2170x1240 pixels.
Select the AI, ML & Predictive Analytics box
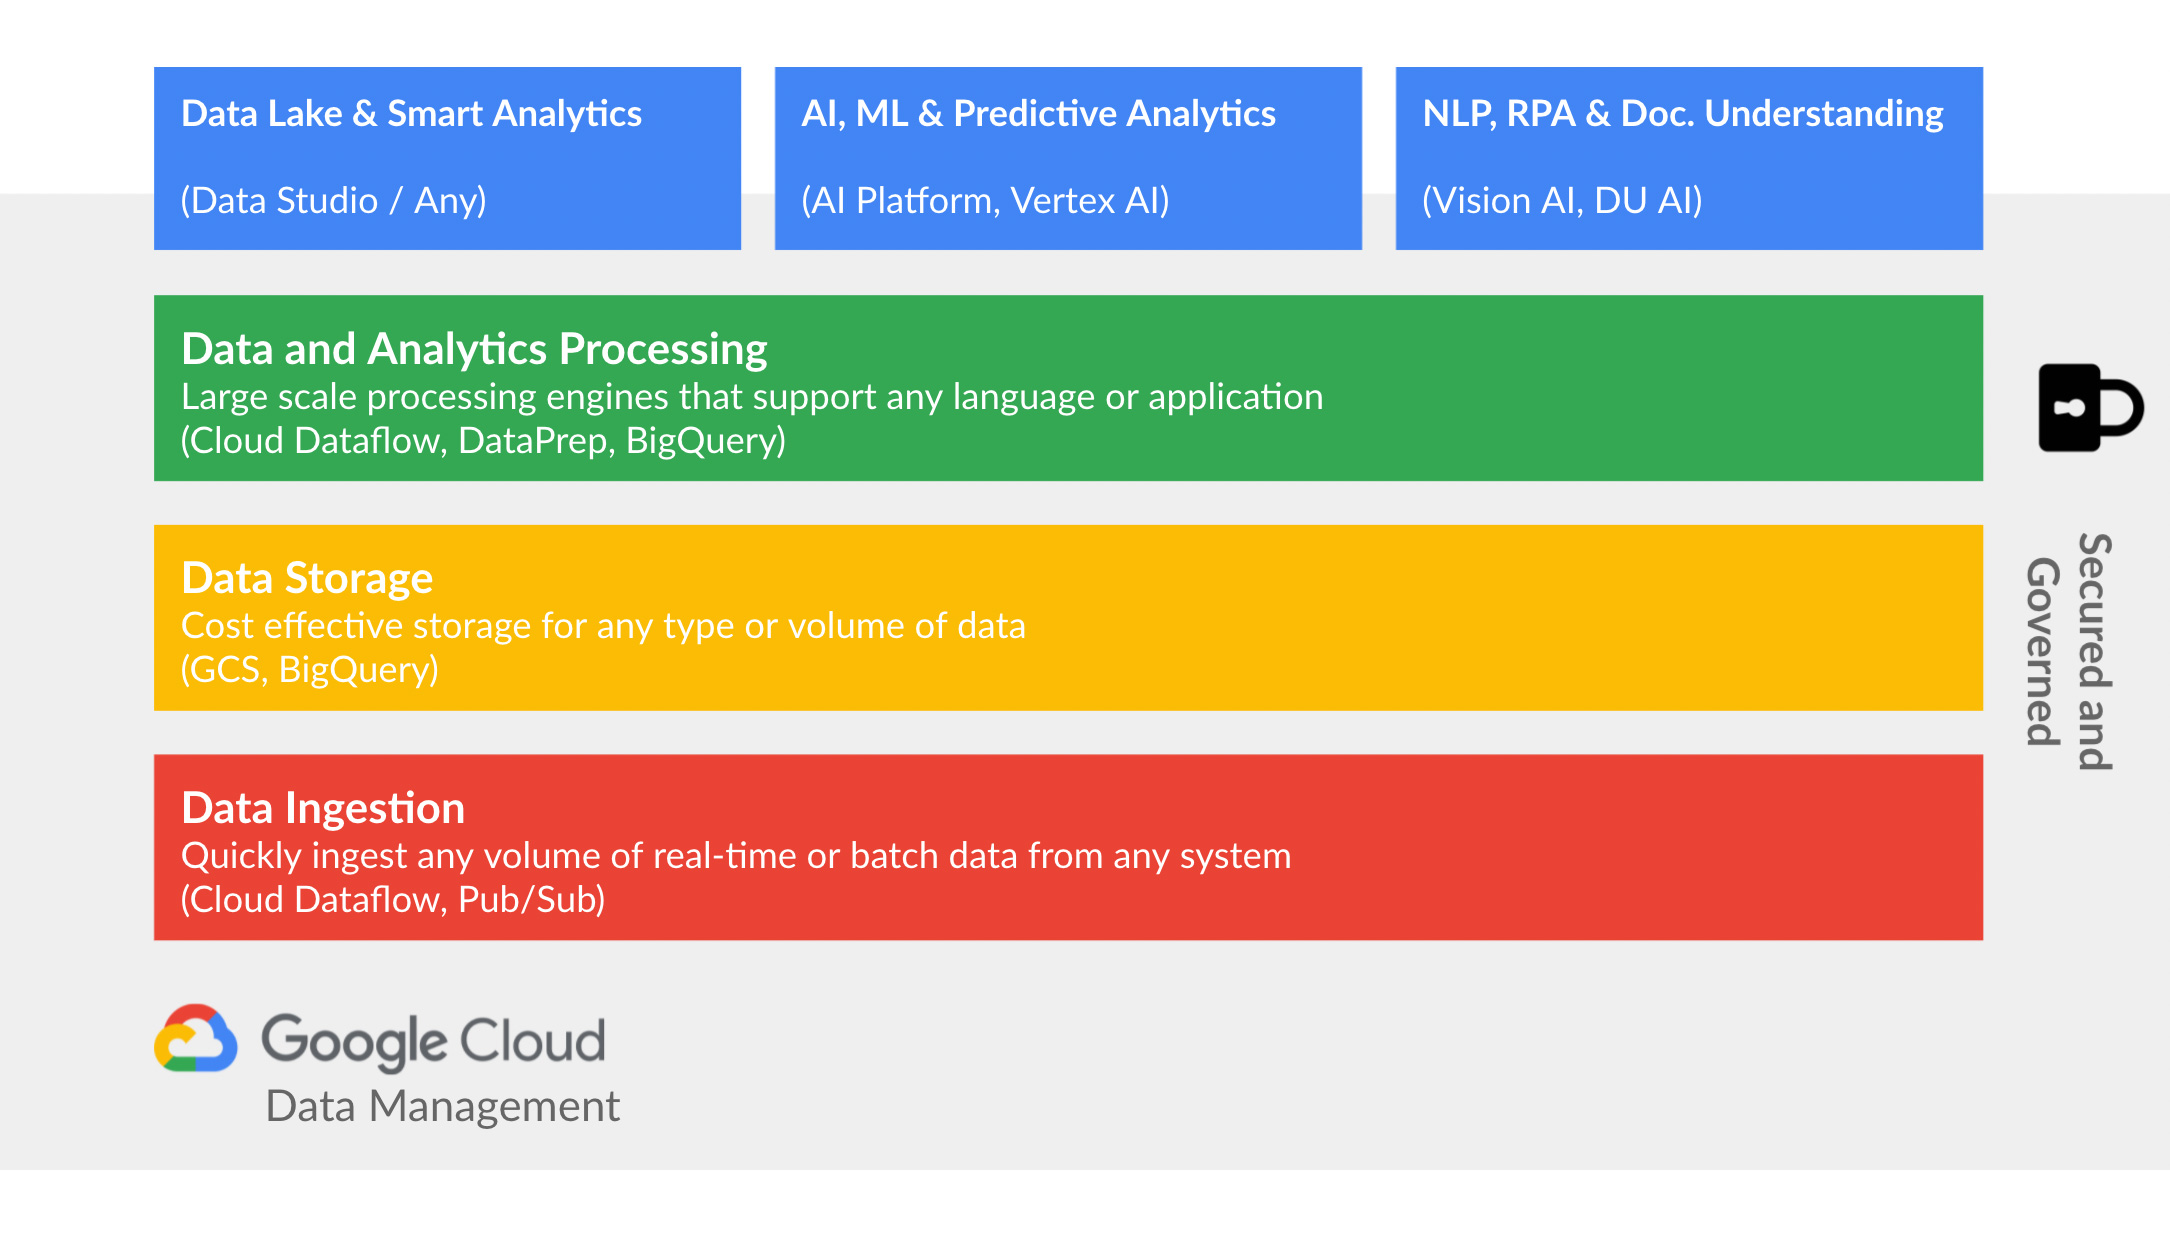point(1067,158)
